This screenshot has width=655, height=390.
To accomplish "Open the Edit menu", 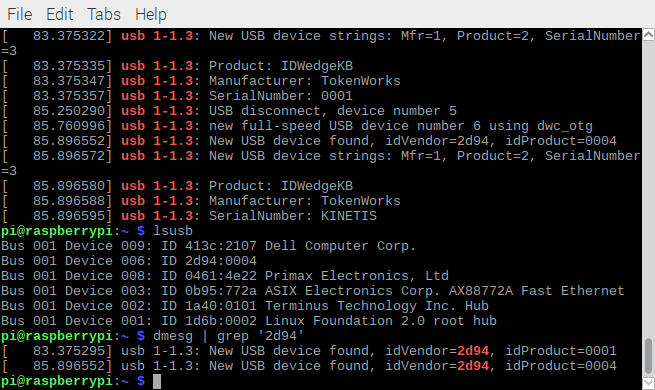I will (x=59, y=14).
